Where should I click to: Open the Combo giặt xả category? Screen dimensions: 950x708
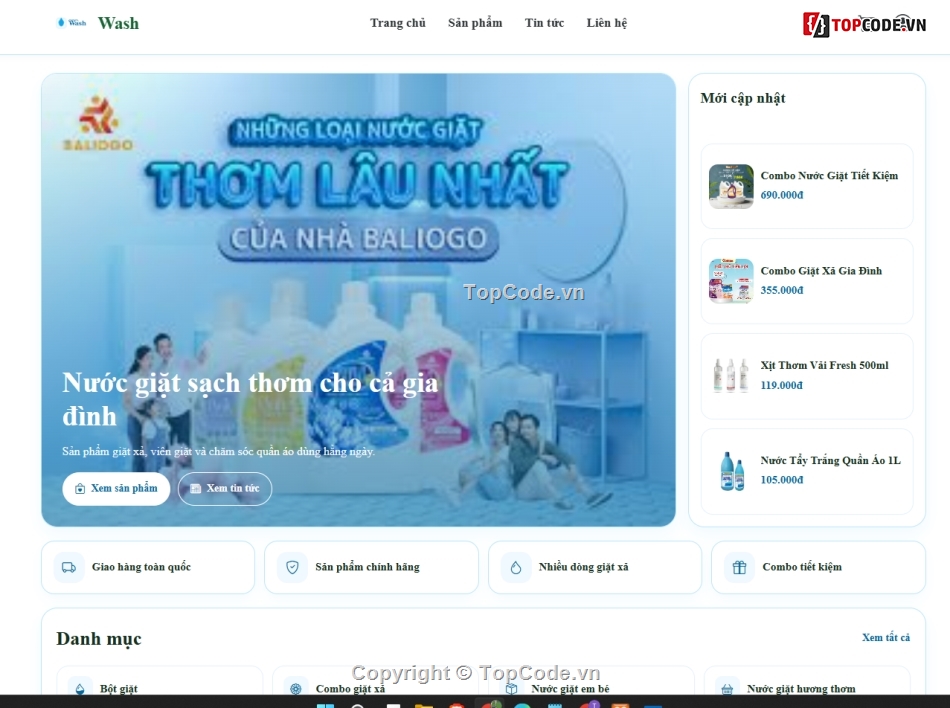tap(375, 681)
